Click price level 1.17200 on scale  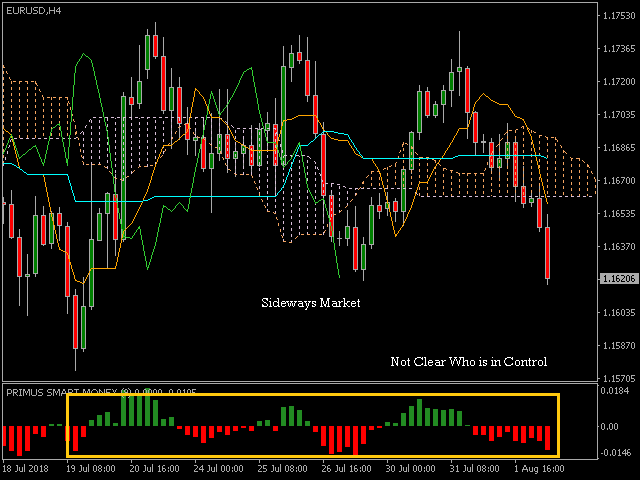pos(619,82)
